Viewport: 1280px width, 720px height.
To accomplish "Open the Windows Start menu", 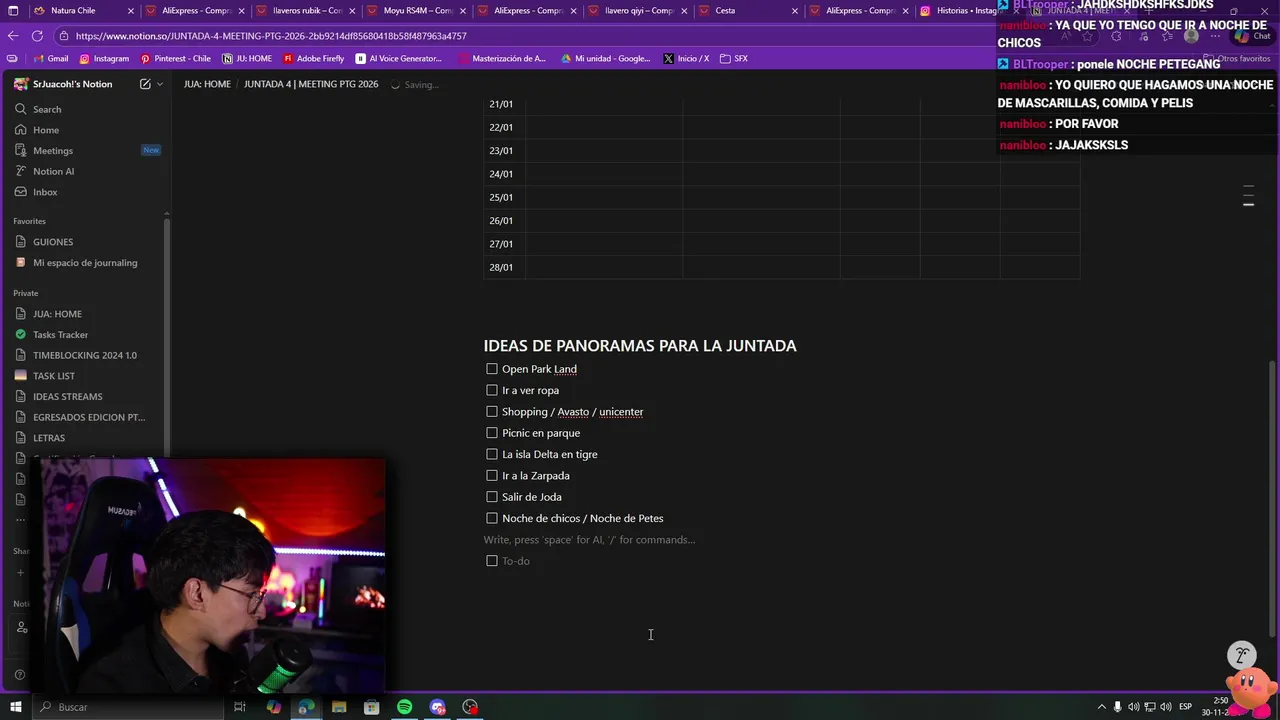I will click(15, 707).
